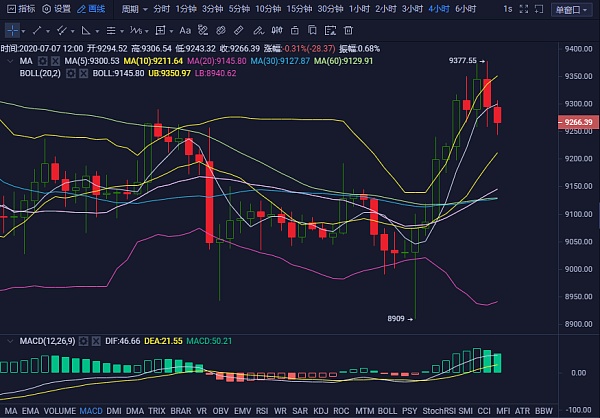Select the eraser brush tool
Image resolution: width=600 pixels, height=418 pixels.
(259, 30)
